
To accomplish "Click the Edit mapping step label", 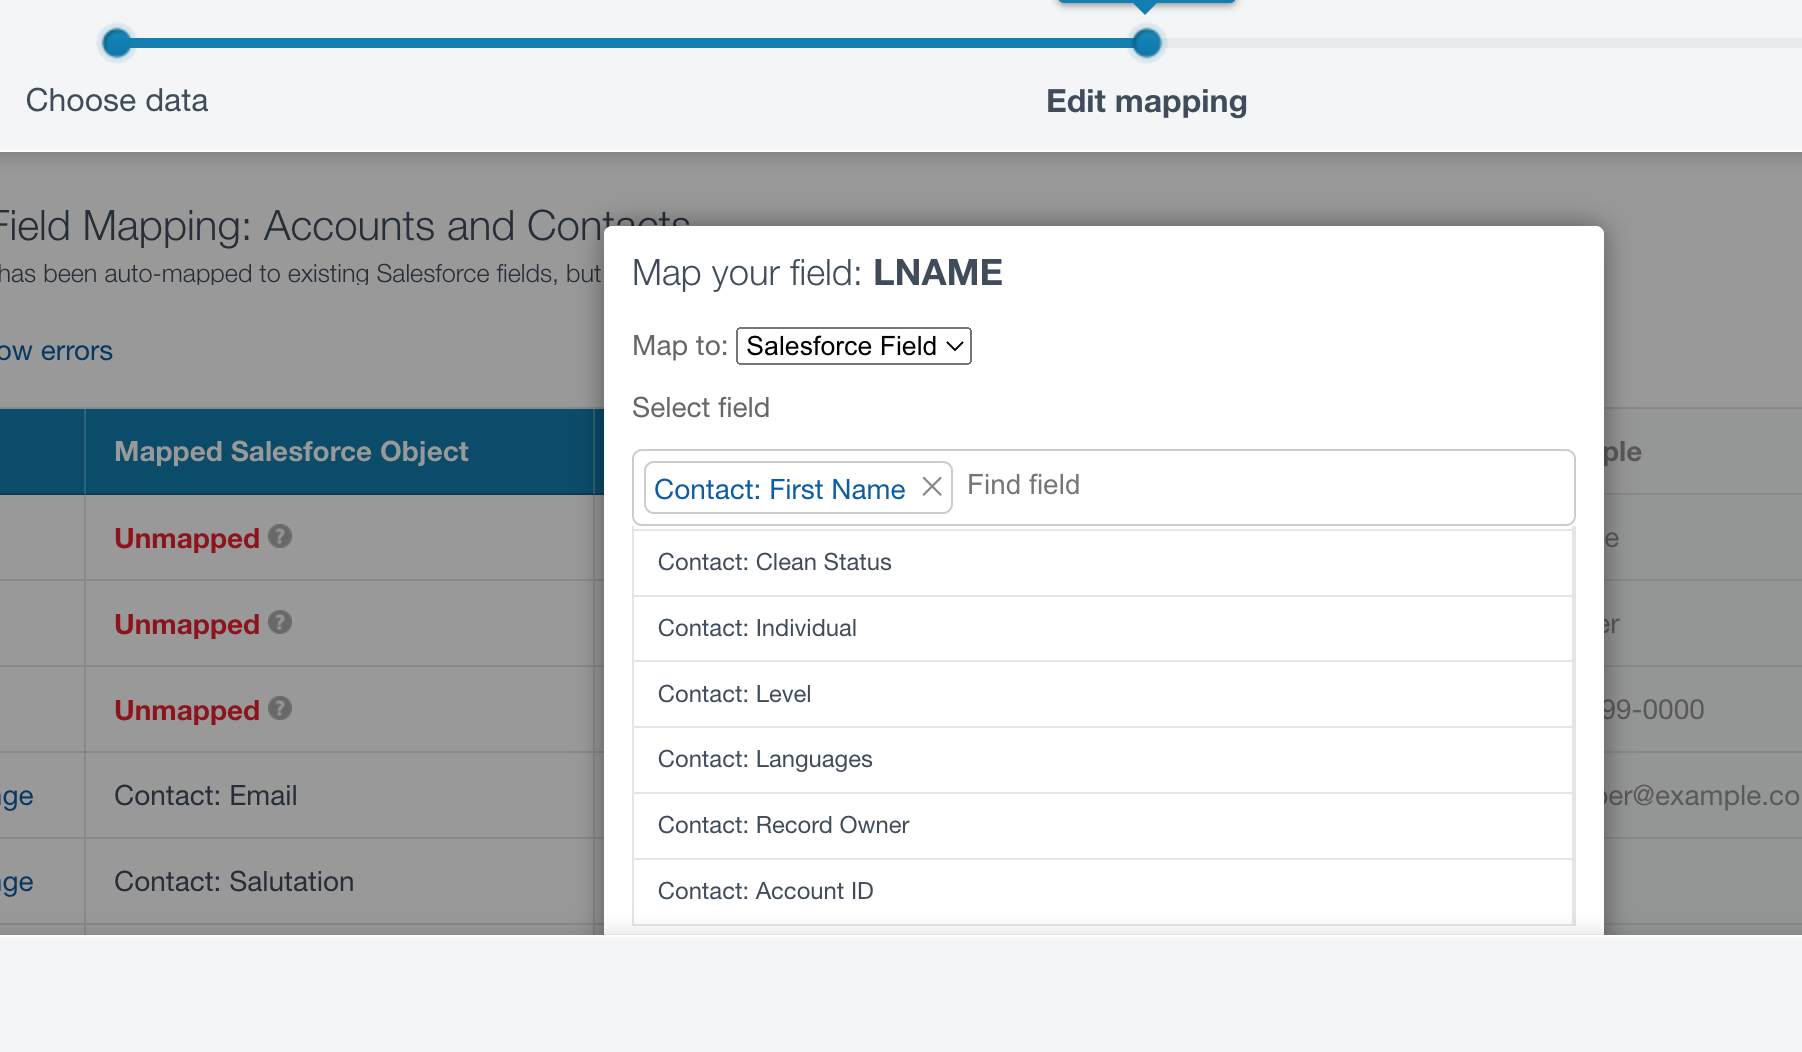I will (1146, 102).
